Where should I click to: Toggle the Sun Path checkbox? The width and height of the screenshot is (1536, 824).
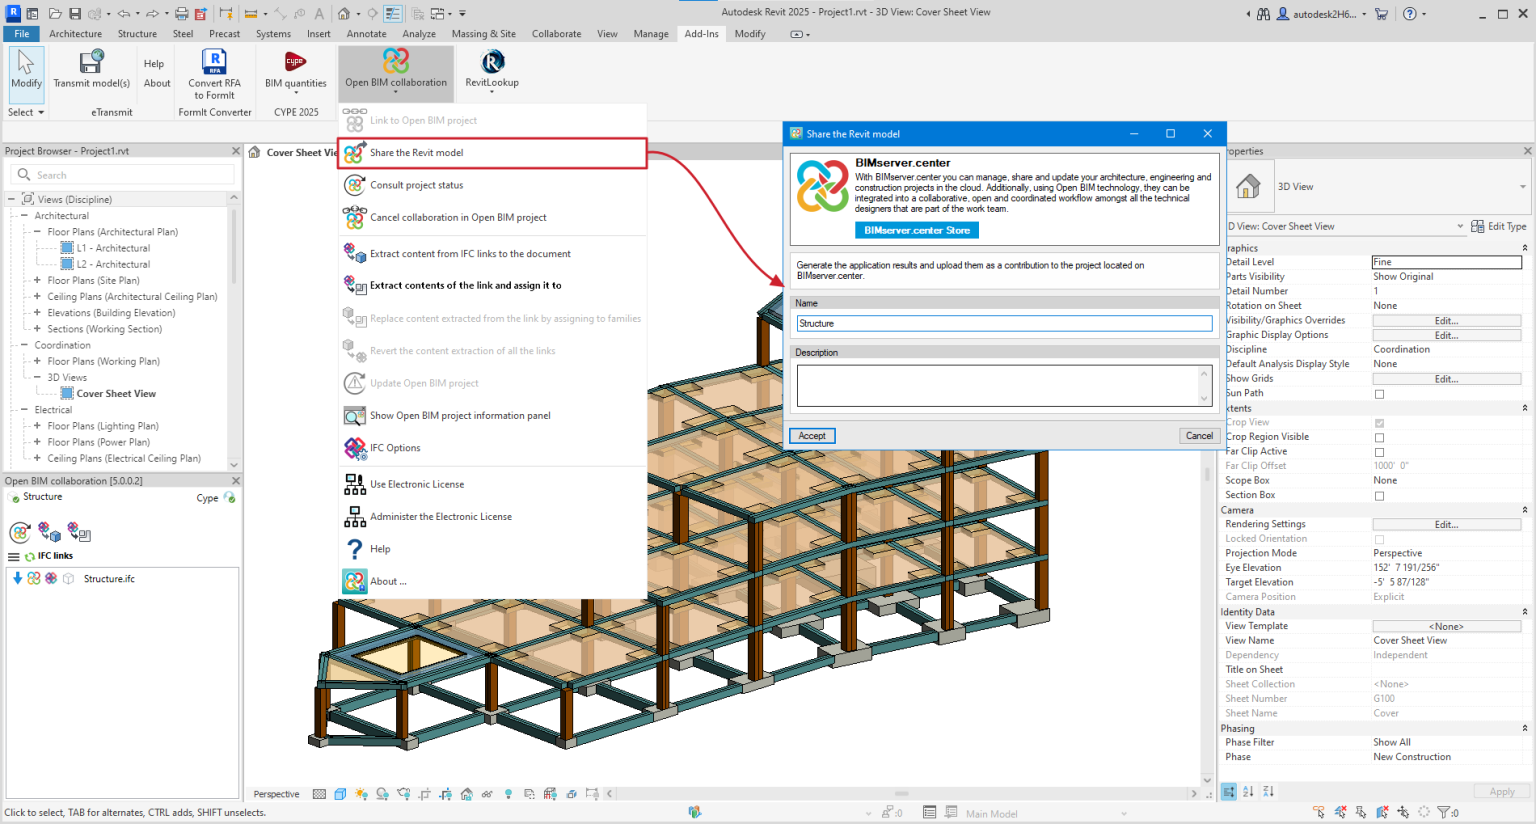pos(1379,394)
